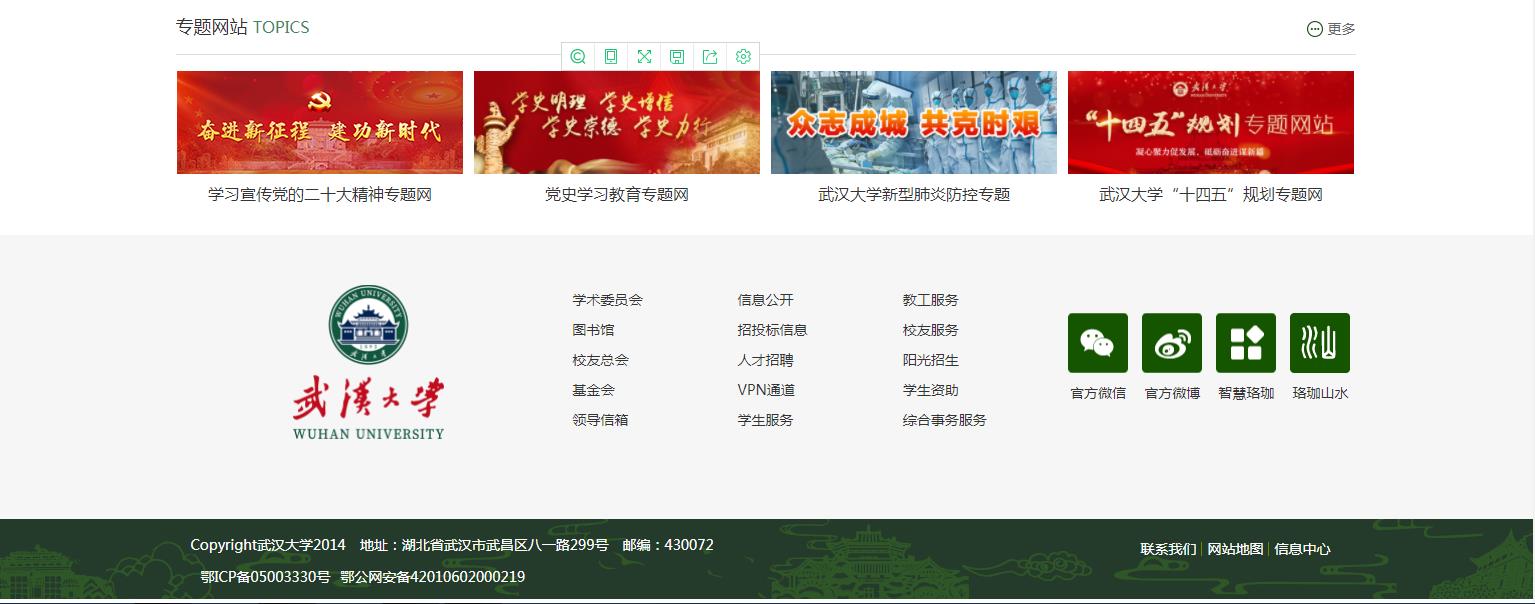The image size is (1535, 604).
Task: Visit 校友服务 link
Action: pyautogui.click(x=931, y=330)
